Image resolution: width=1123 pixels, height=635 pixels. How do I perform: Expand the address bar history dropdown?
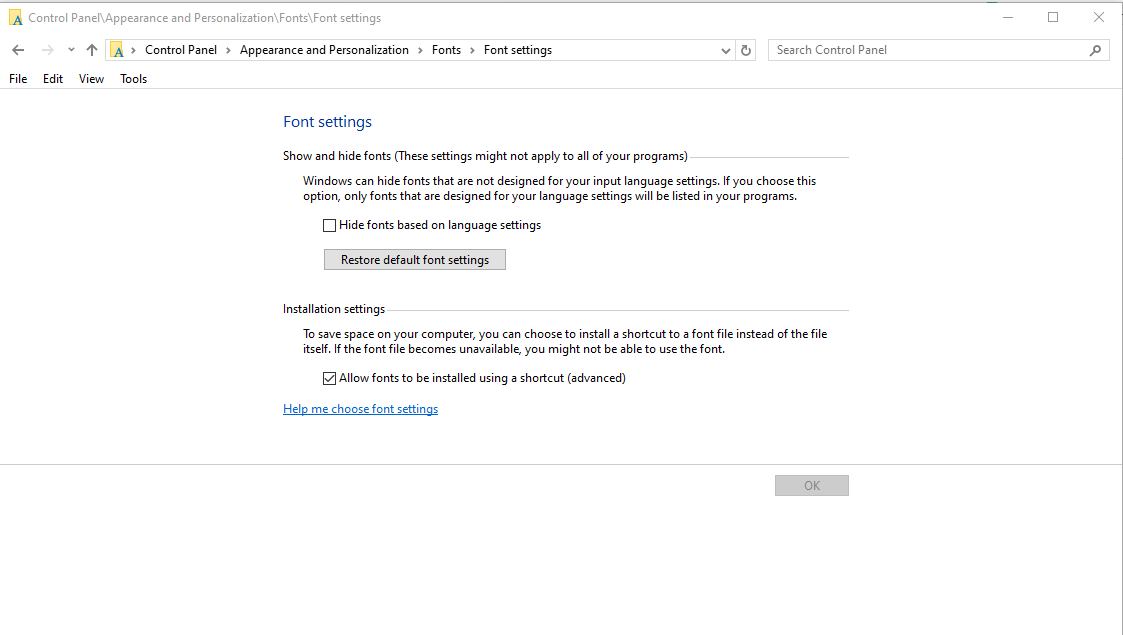[x=726, y=50]
